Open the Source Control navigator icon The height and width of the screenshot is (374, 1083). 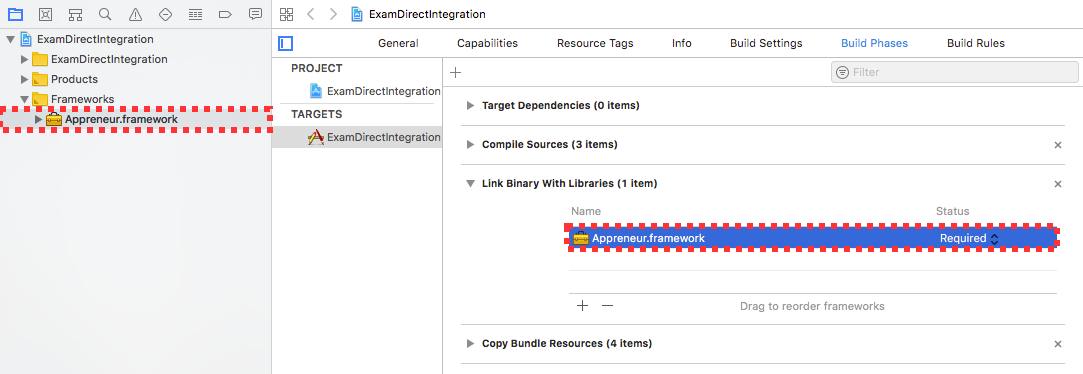click(x=45, y=14)
